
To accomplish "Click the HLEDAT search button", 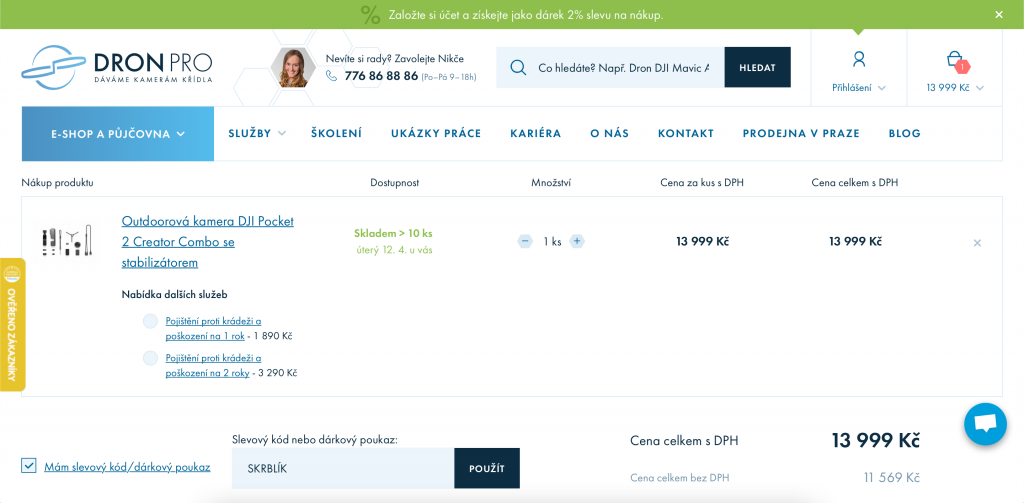I will tap(758, 67).
